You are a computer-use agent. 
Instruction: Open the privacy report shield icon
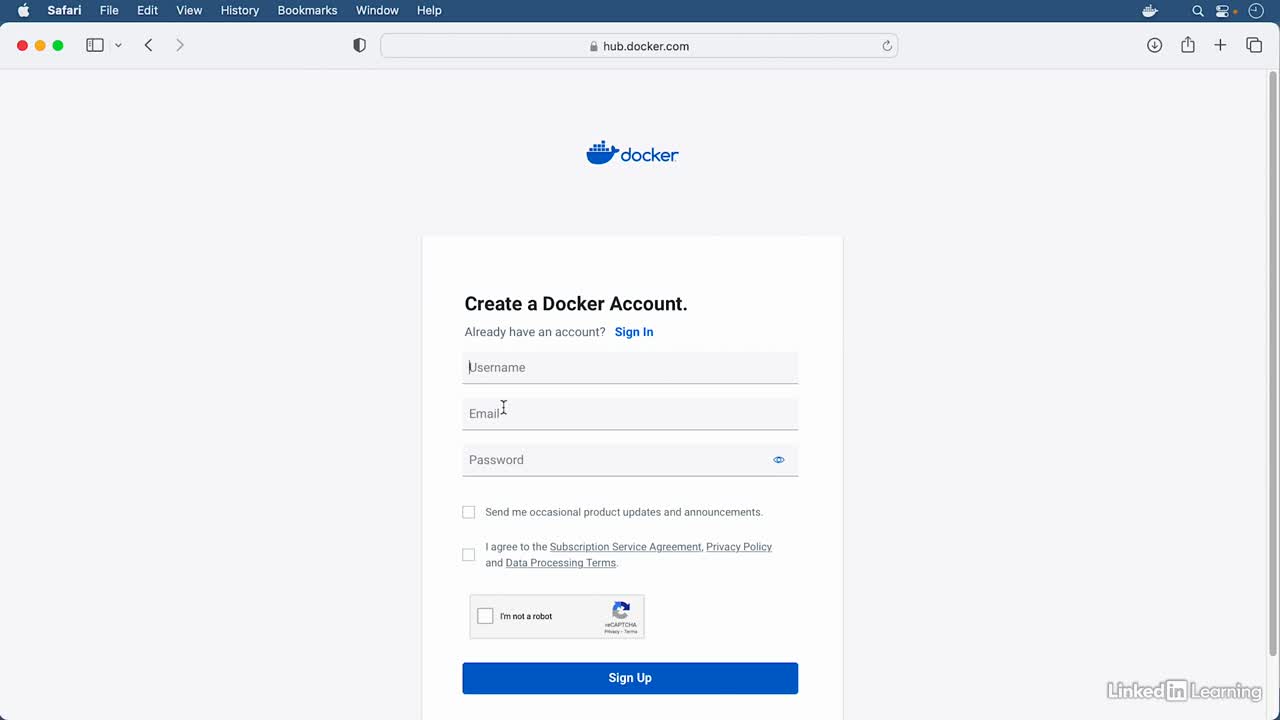[360, 45]
